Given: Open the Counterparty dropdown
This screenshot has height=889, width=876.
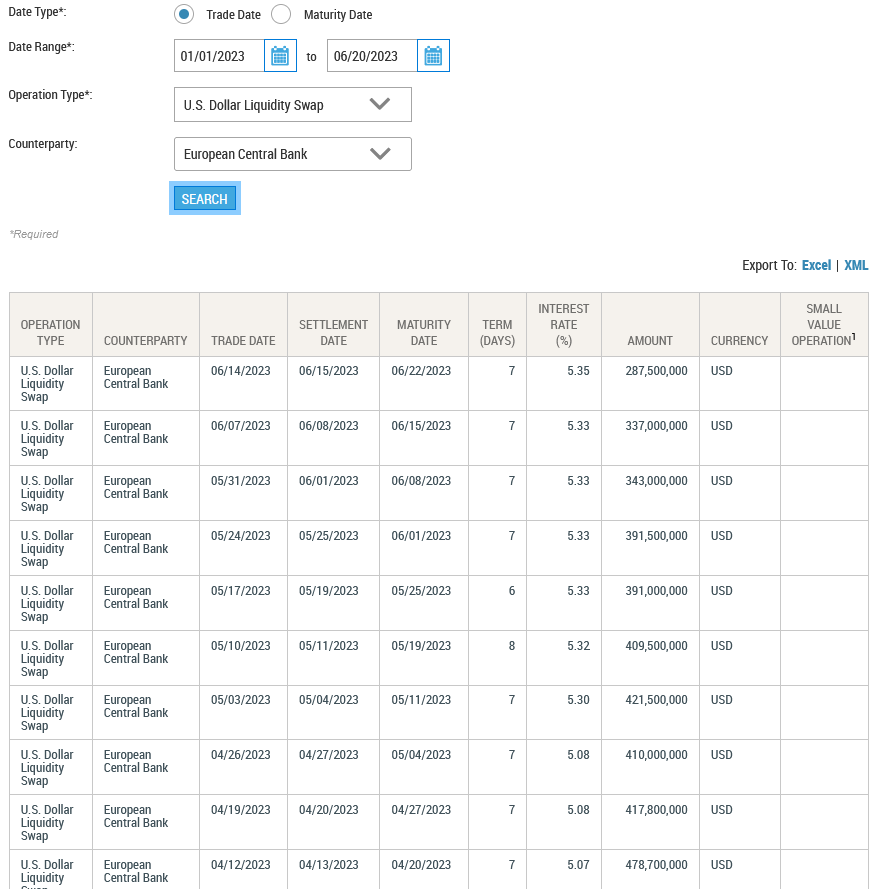Looking at the screenshot, I should (x=293, y=154).
